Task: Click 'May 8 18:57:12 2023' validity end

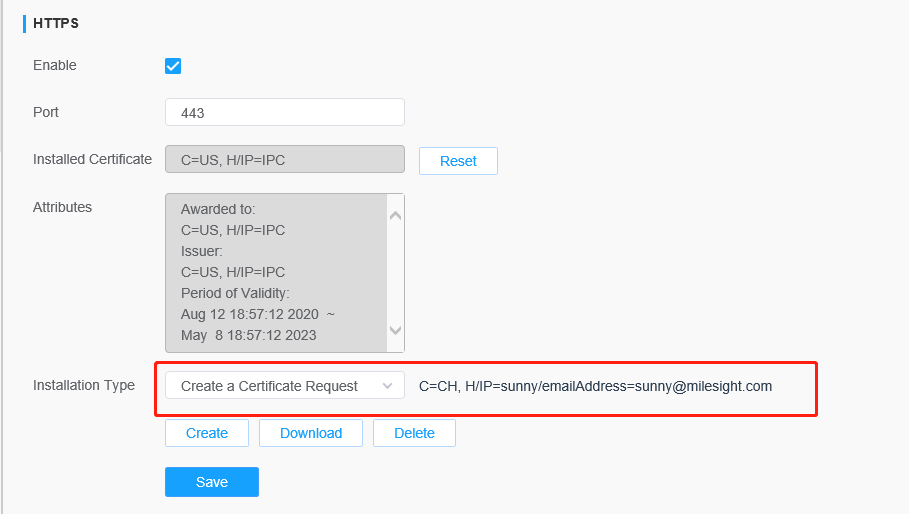Action: [249, 335]
